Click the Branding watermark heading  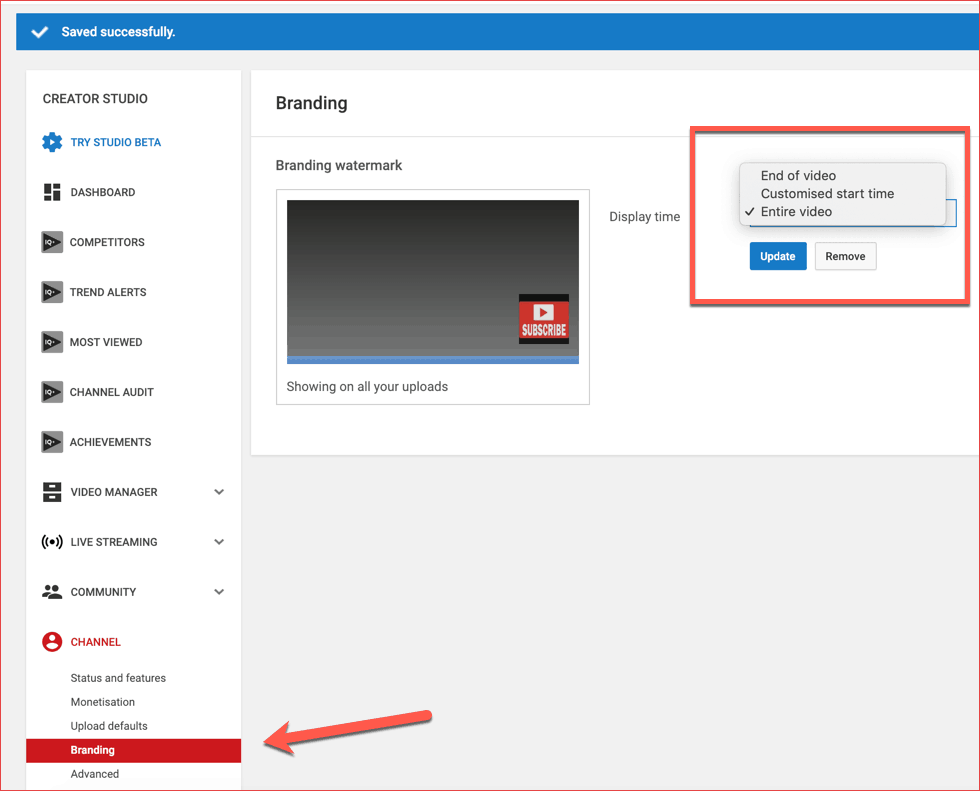[x=339, y=166]
